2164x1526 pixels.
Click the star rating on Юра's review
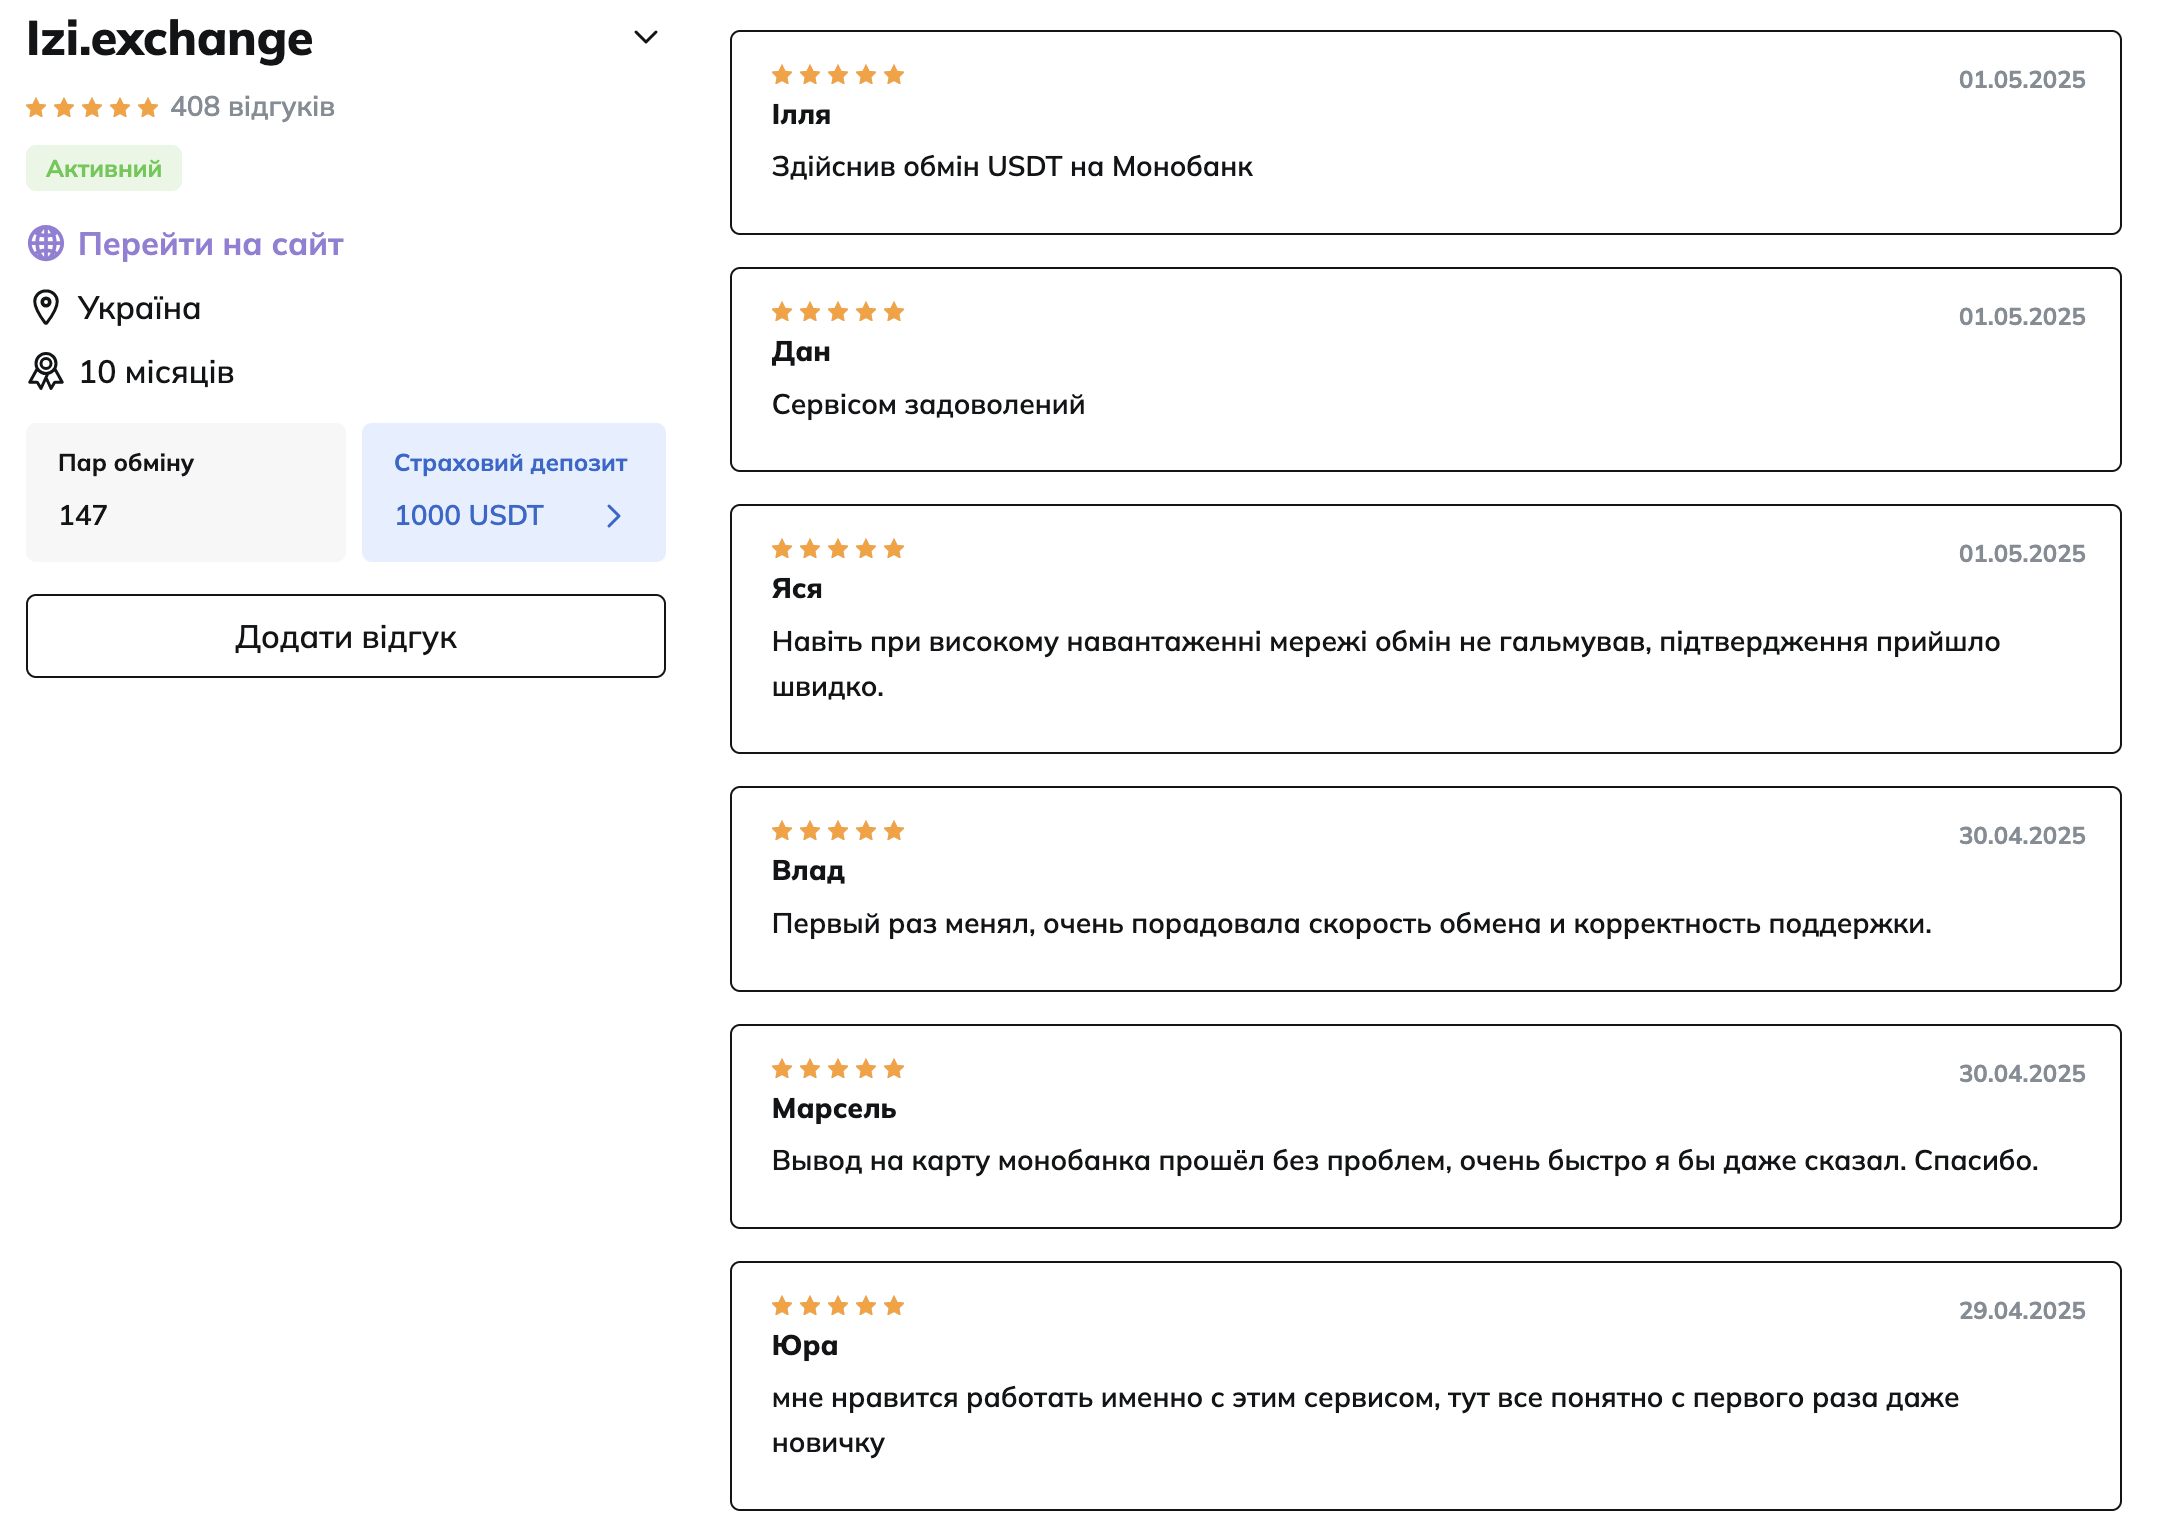[x=838, y=1306]
